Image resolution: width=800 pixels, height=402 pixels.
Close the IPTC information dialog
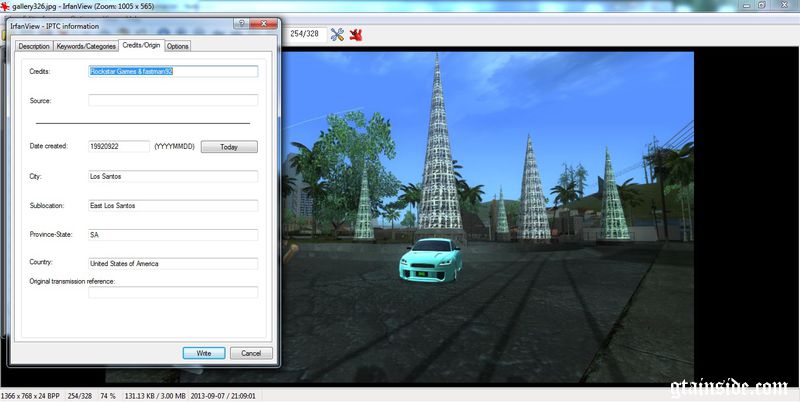(x=264, y=23)
